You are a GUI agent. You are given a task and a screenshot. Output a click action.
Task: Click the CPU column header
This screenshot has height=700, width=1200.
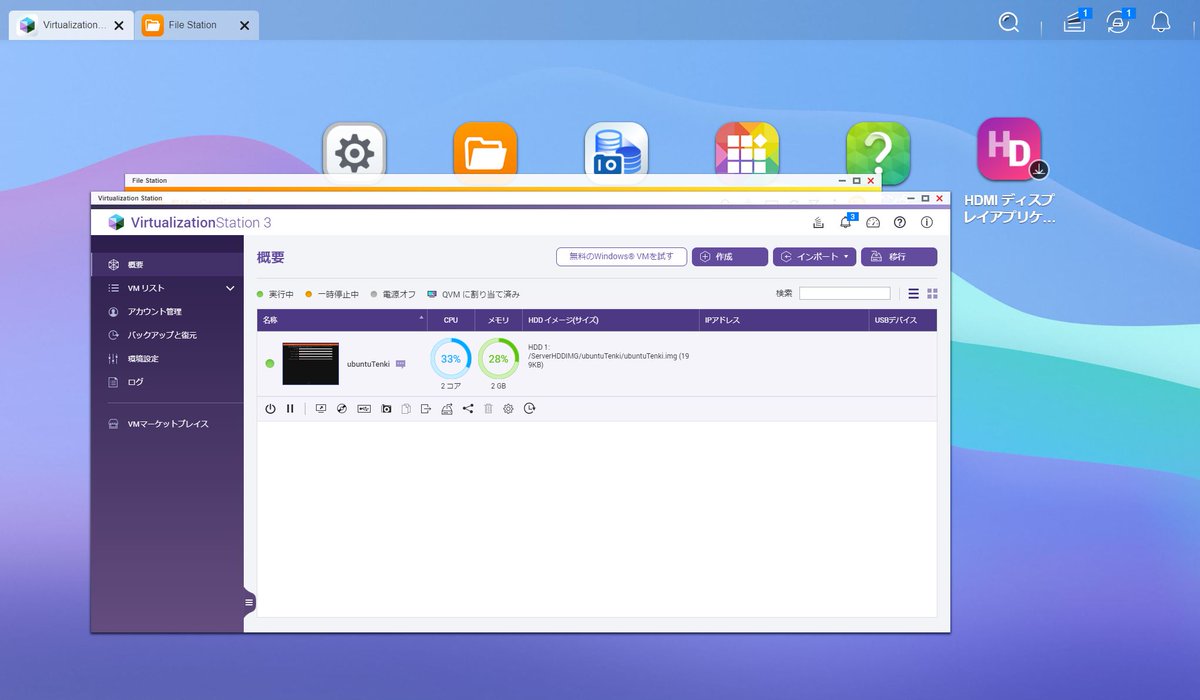pyautogui.click(x=451, y=320)
